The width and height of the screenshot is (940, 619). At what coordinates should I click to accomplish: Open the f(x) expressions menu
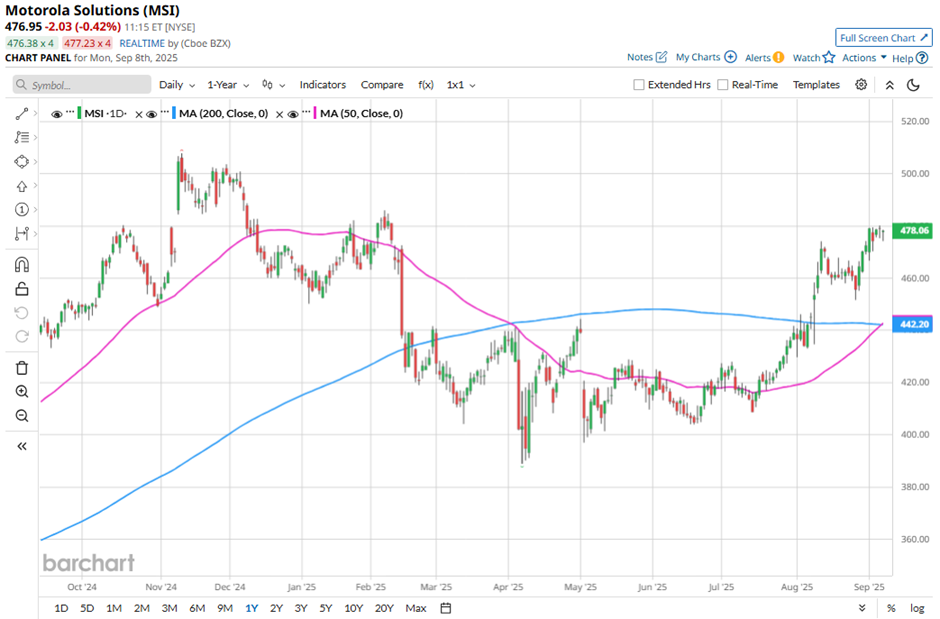tap(426, 85)
